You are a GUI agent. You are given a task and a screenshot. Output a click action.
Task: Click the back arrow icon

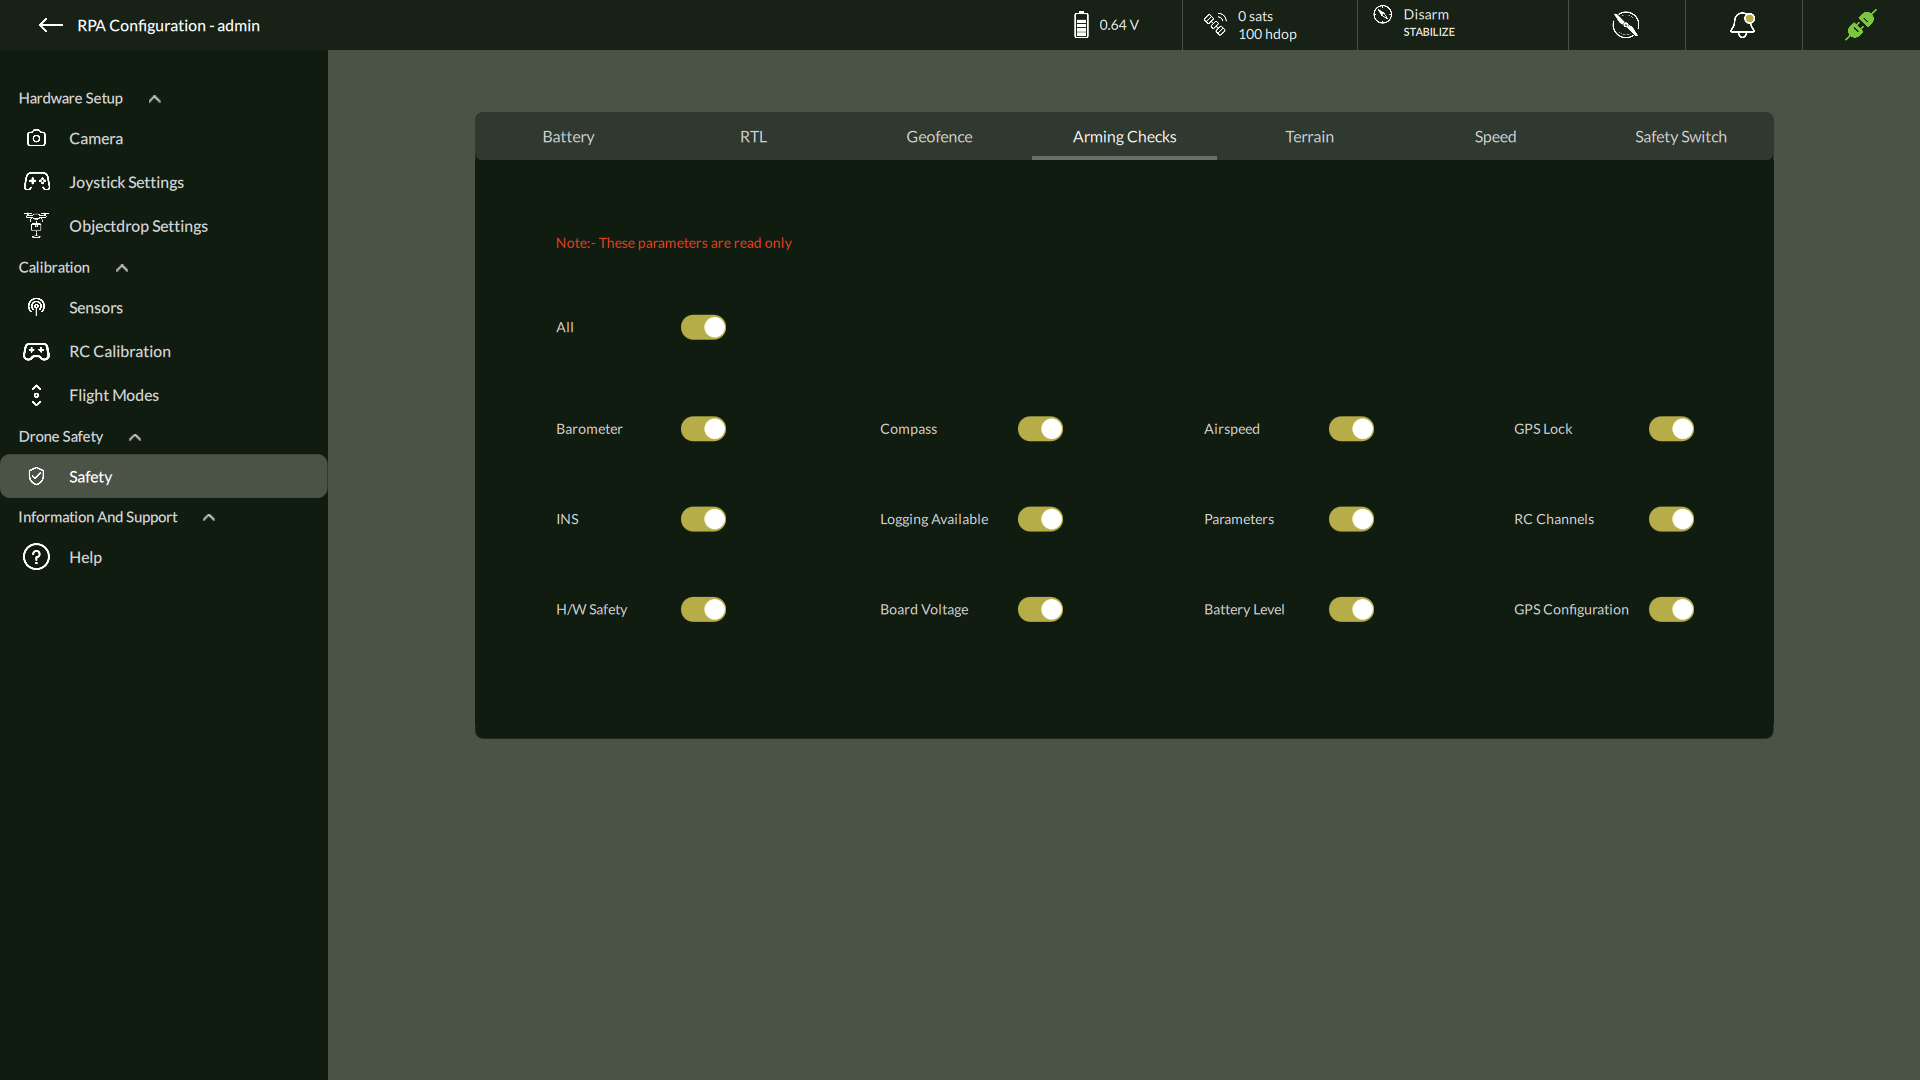click(x=51, y=25)
